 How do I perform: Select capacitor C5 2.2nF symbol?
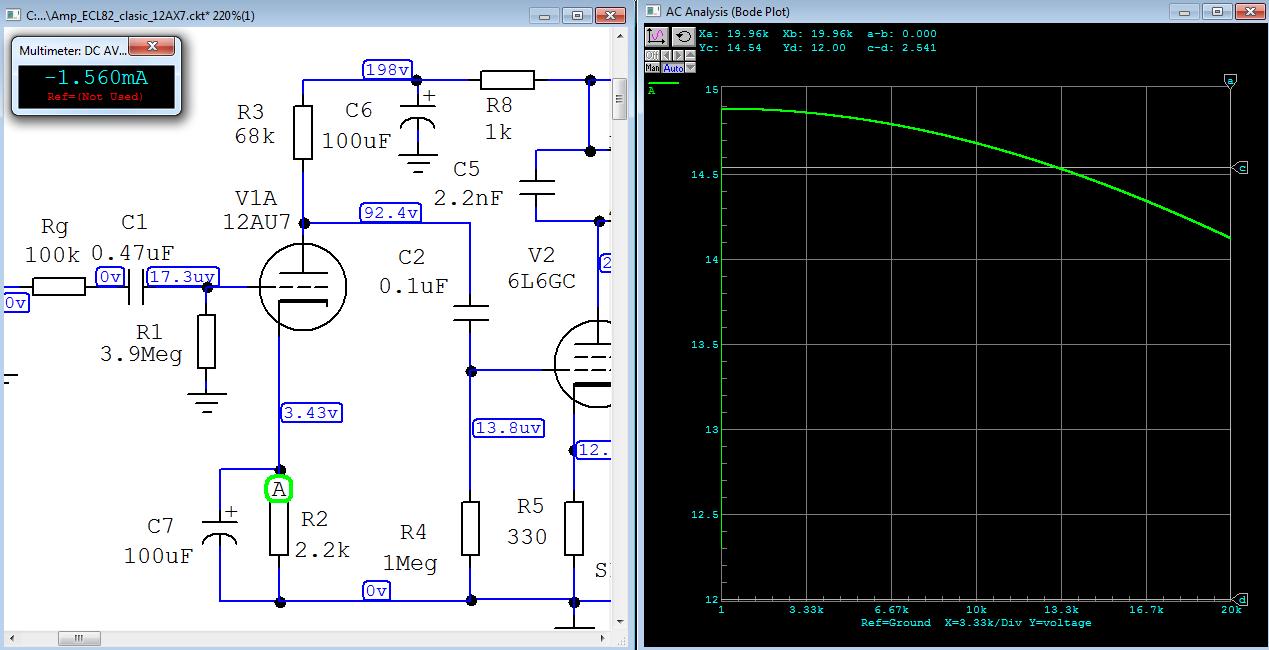(537, 186)
